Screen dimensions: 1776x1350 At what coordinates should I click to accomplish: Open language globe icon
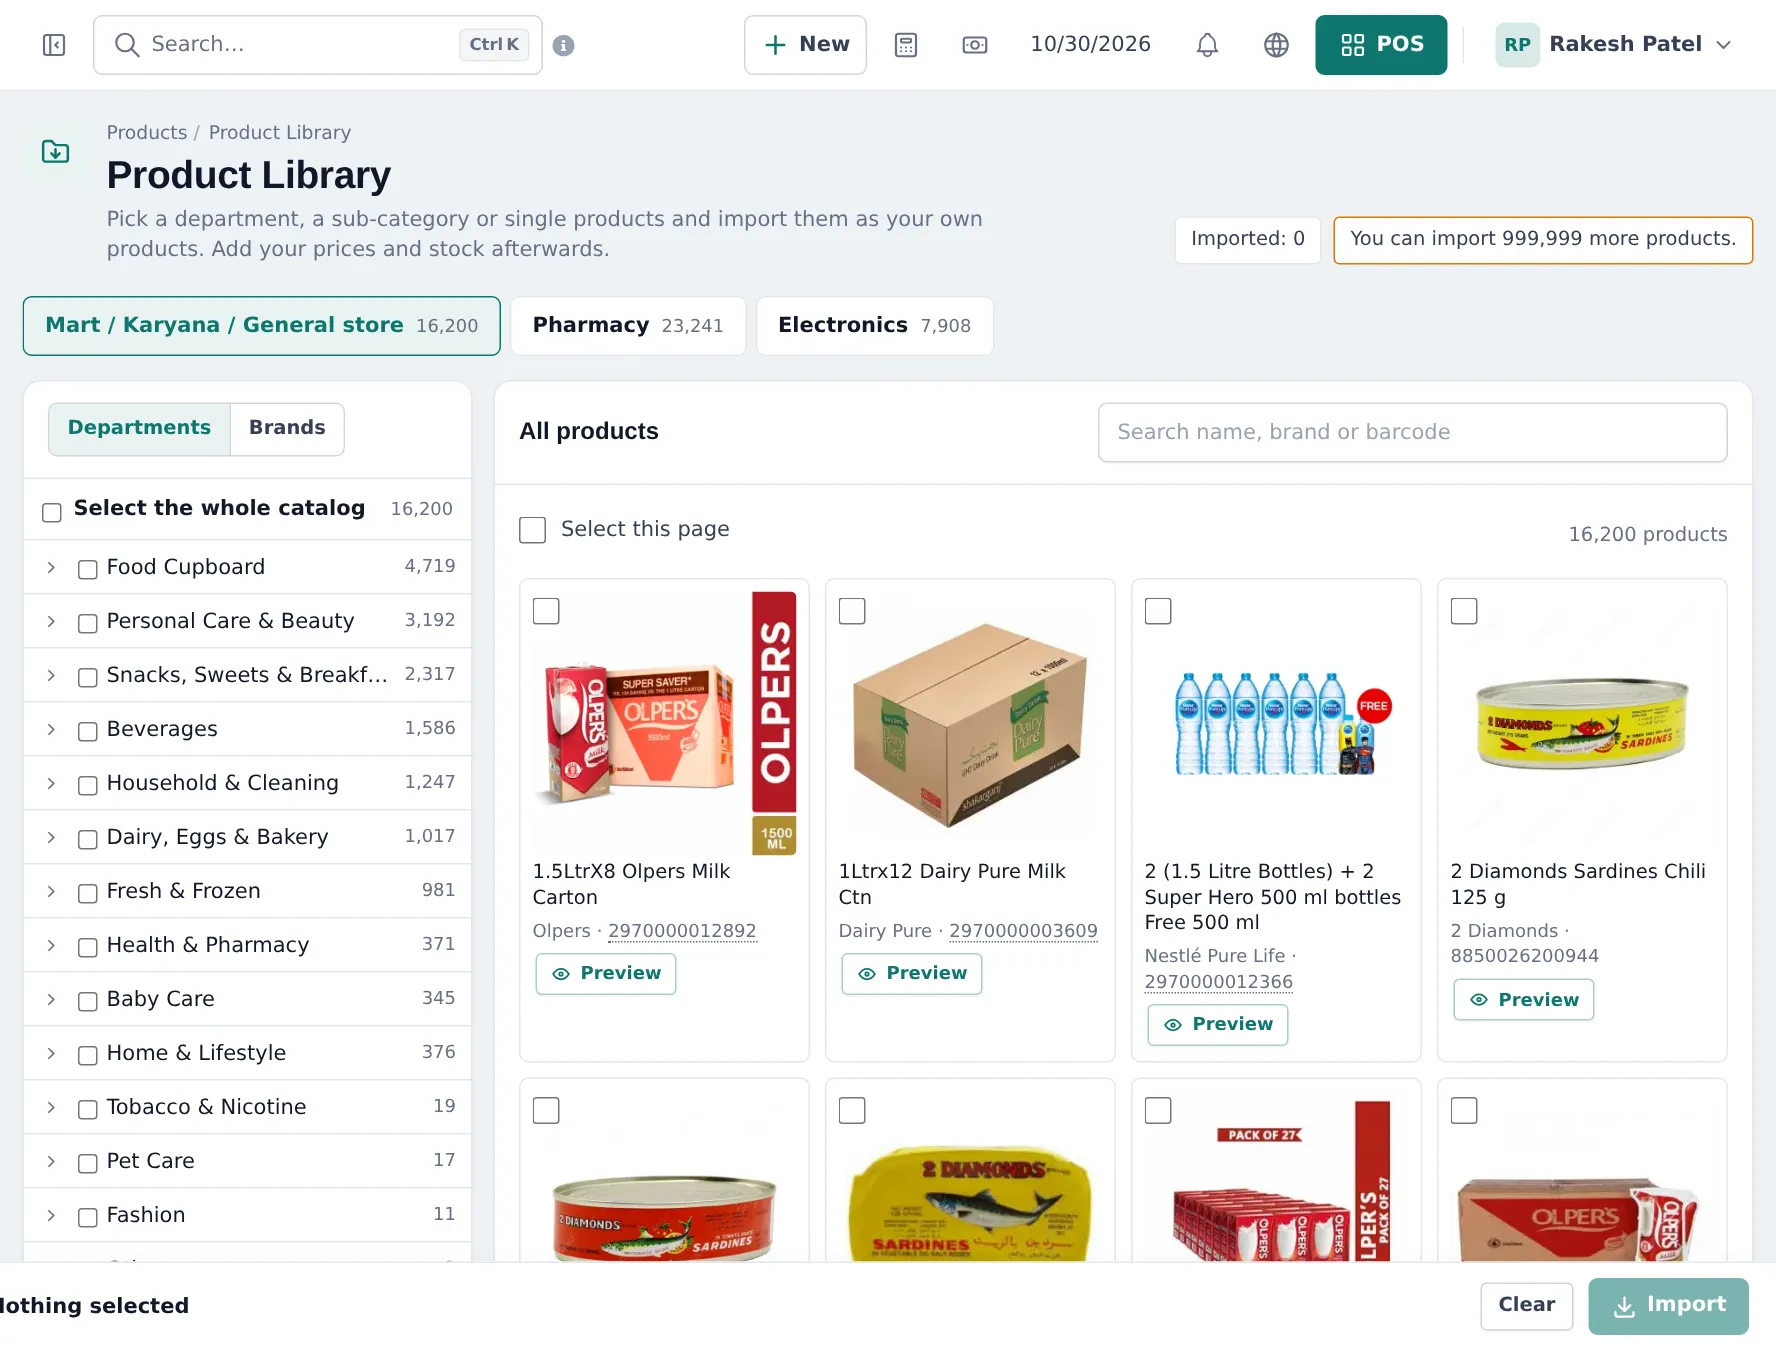(1277, 45)
